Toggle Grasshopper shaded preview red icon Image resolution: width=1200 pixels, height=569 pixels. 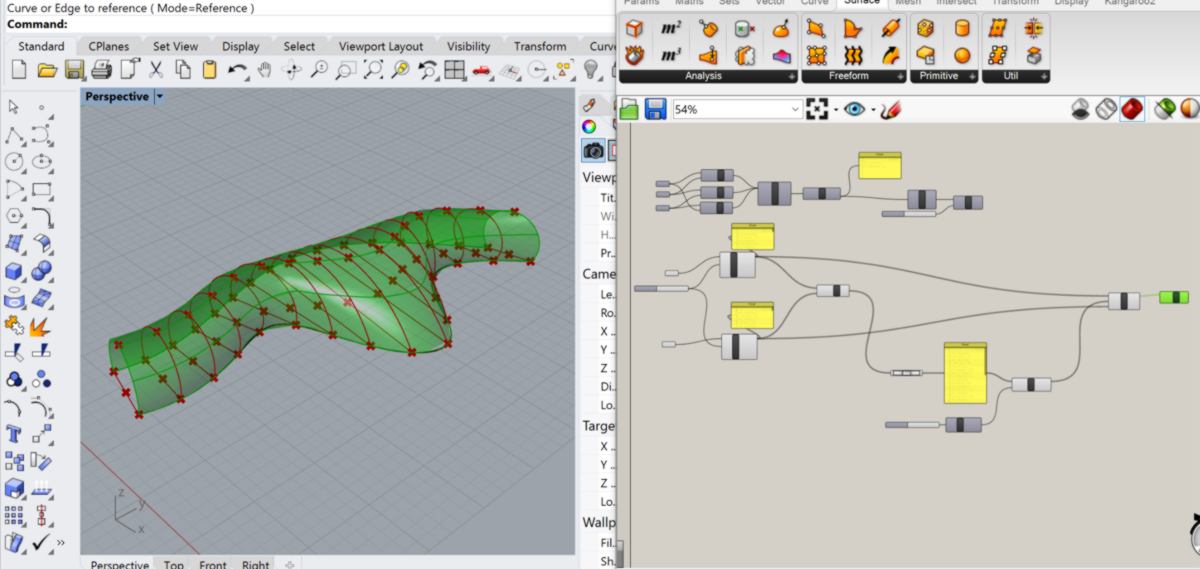1132,109
